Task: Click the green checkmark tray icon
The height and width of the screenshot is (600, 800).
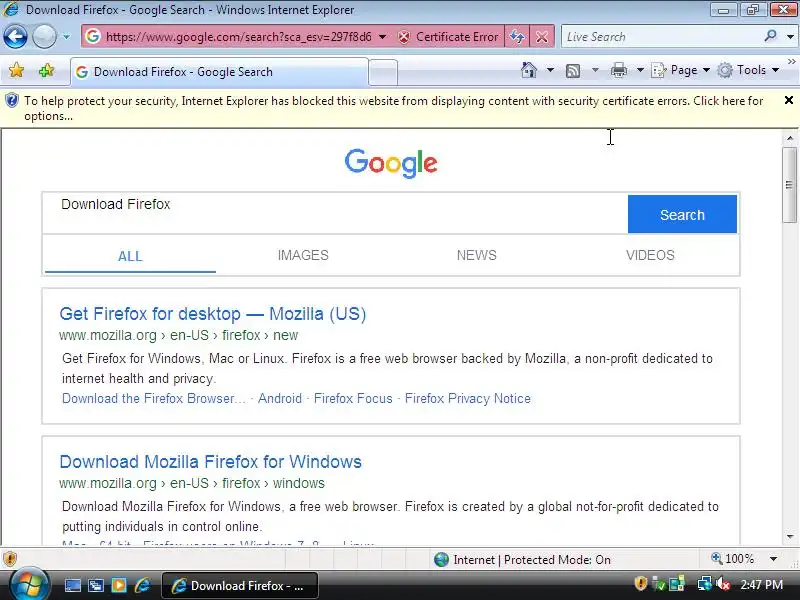Action: pos(659,584)
